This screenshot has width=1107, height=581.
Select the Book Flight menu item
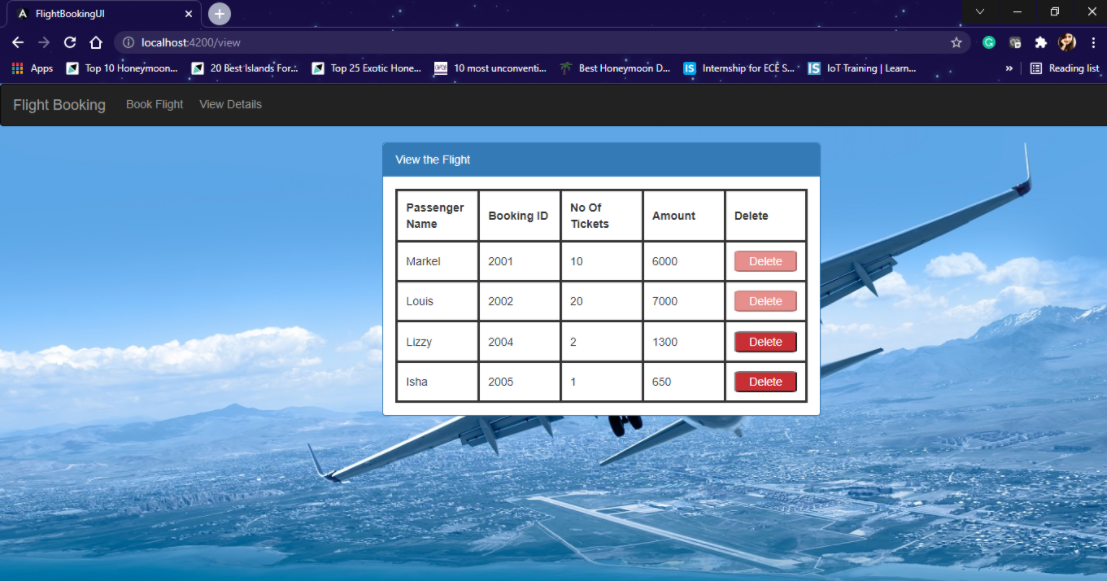point(154,104)
